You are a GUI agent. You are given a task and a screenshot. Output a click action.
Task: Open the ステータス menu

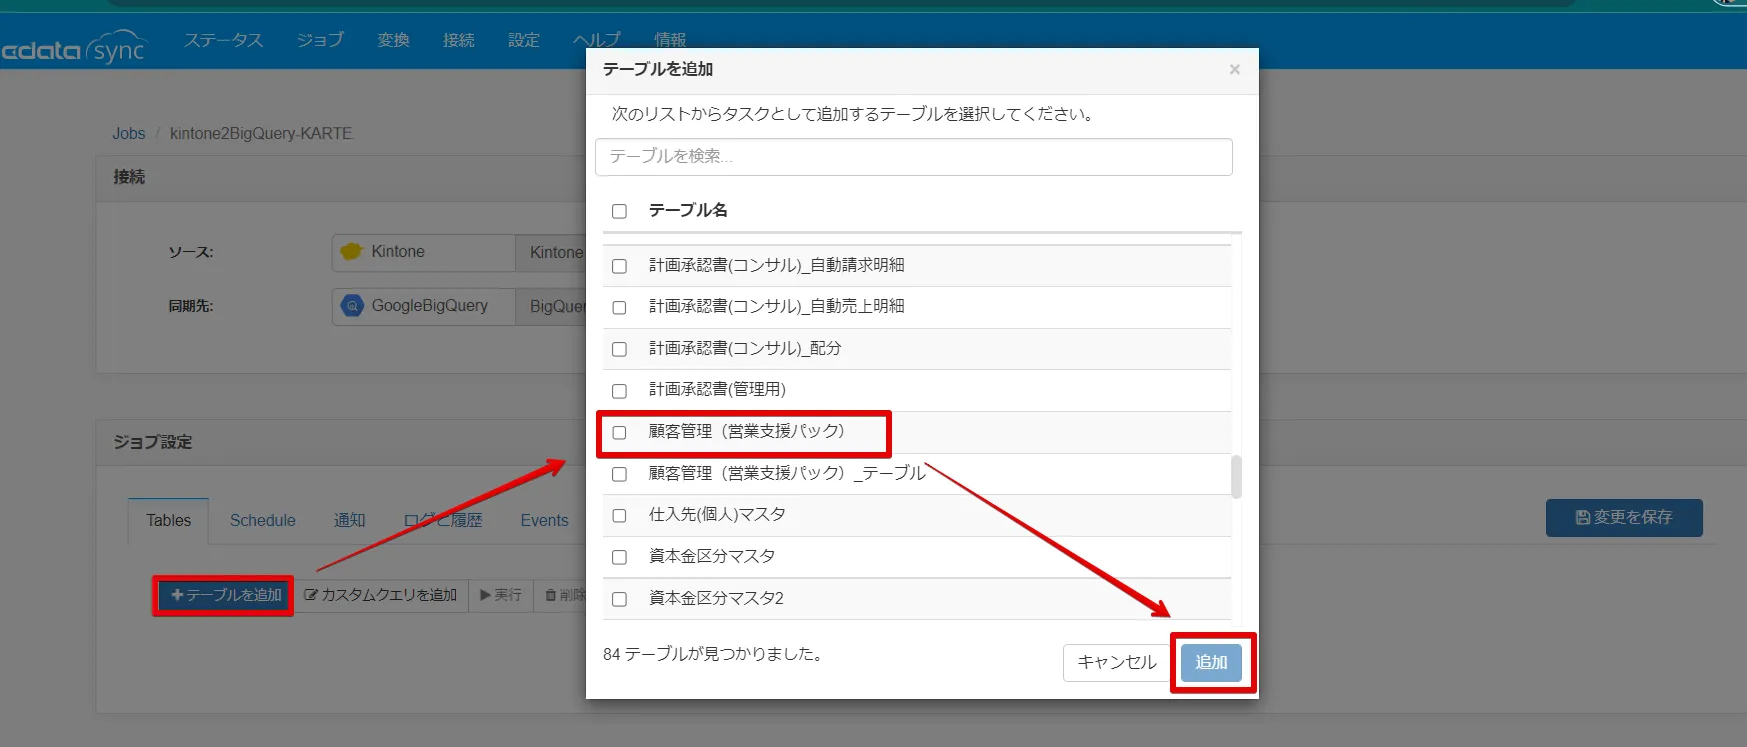[x=223, y=40]
